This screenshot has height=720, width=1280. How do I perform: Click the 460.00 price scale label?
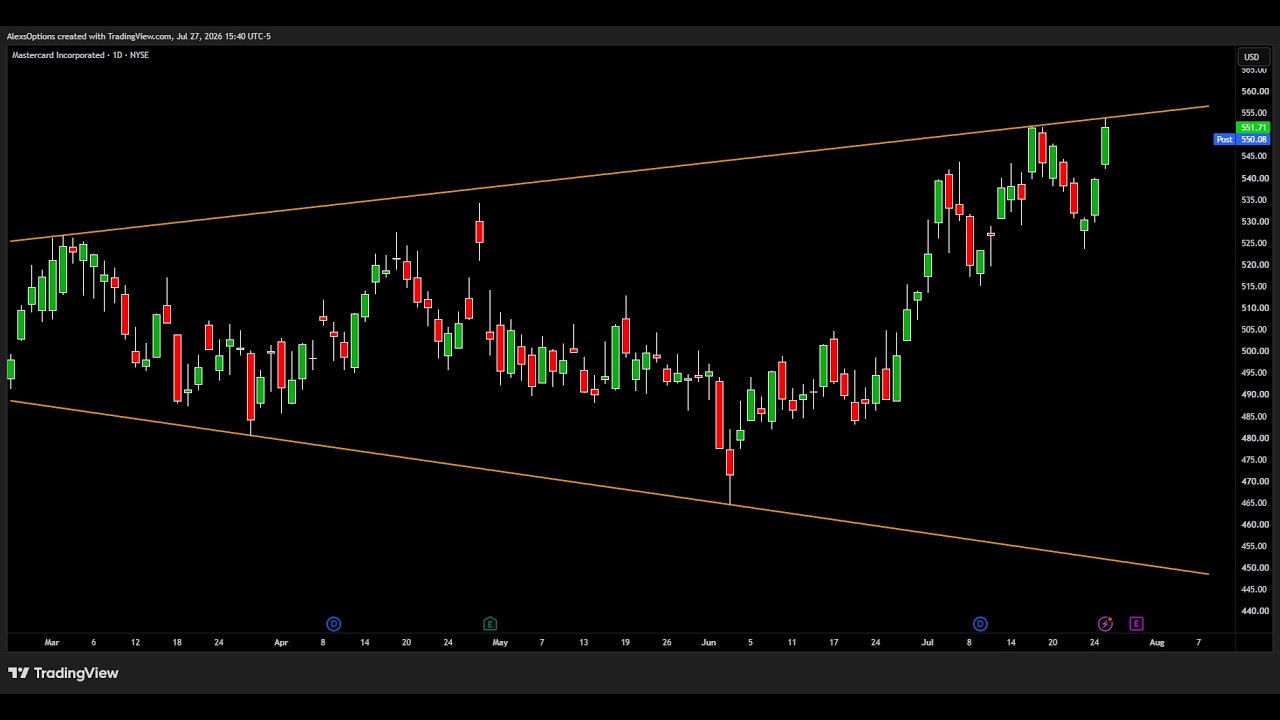pos(1254,525)
